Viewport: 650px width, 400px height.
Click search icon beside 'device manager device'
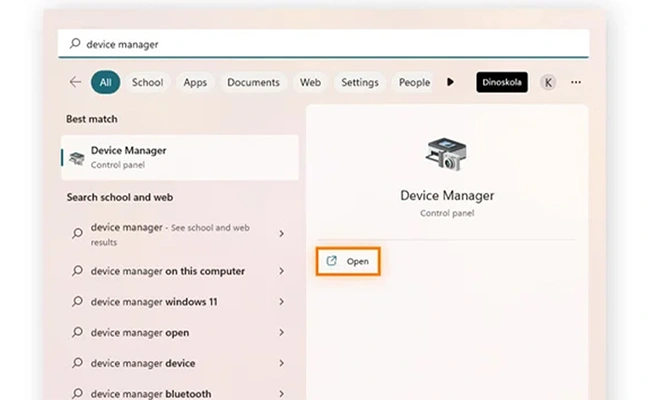point(77,363)
